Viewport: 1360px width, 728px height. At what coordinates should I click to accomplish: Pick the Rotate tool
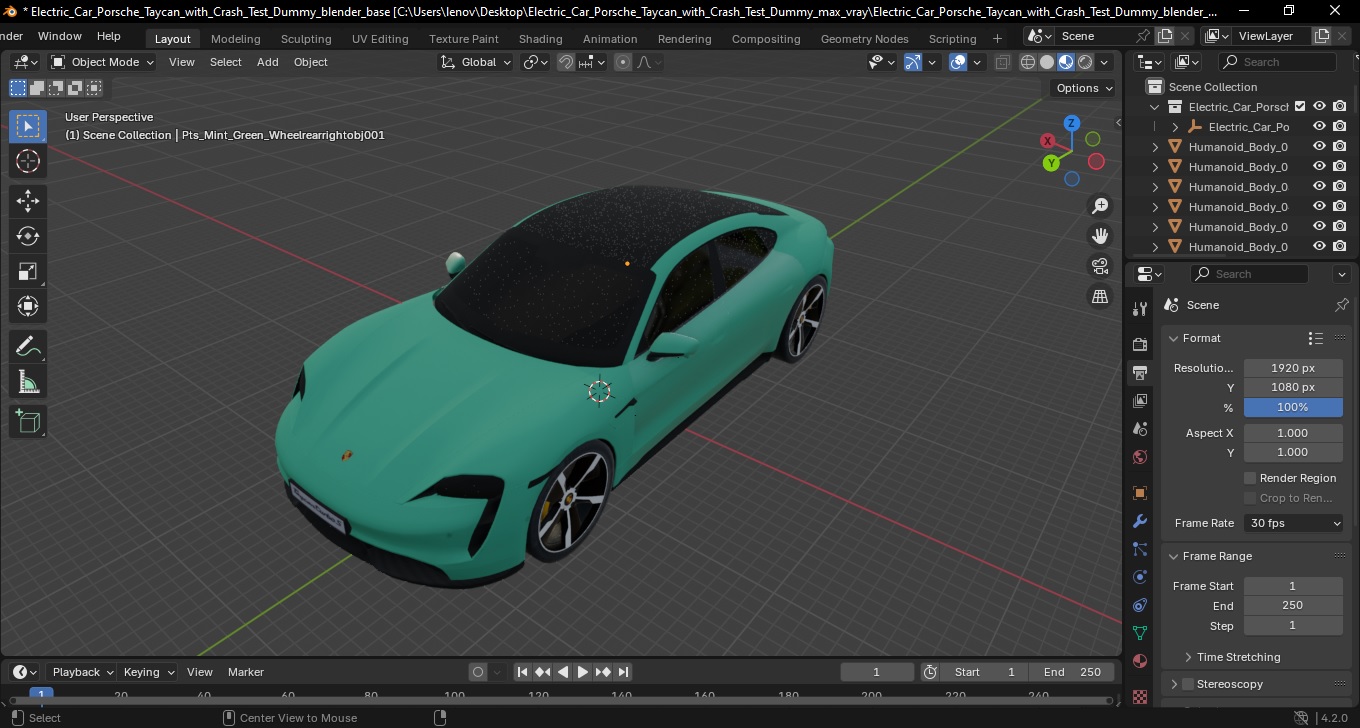[28, 236]
